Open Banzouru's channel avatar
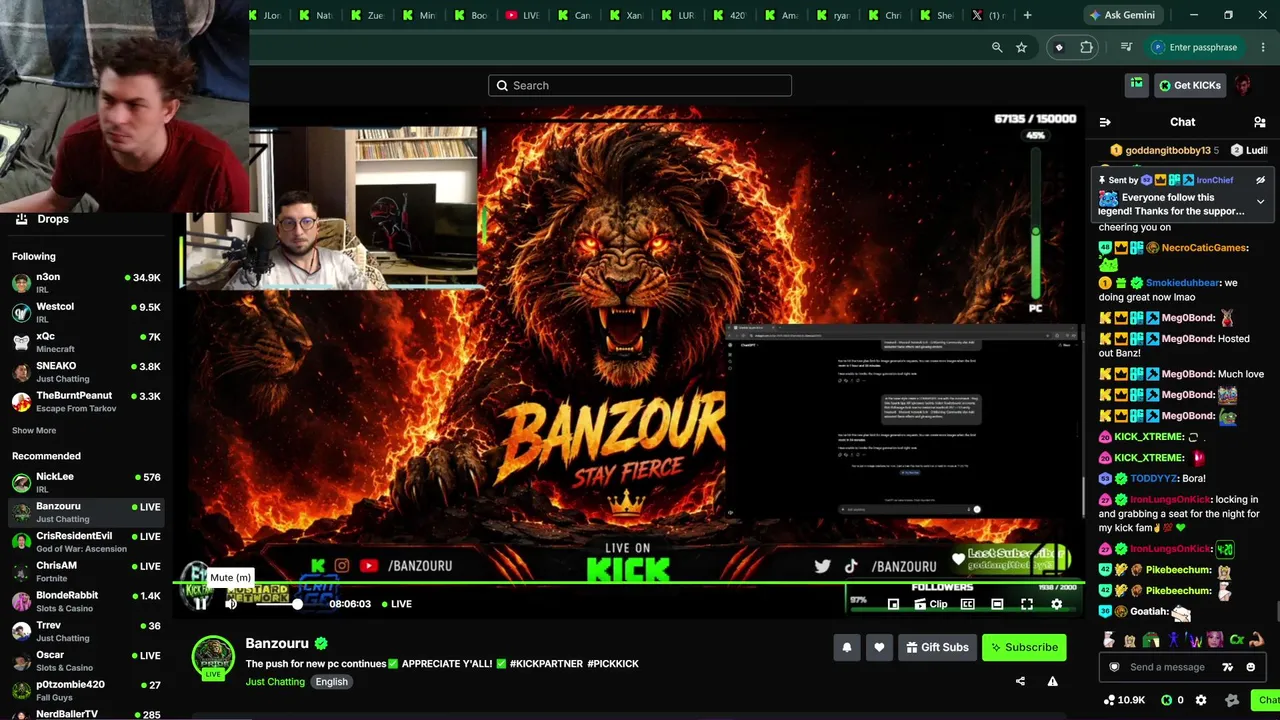This screenshot has width=1280, height=720. [213, 656]
